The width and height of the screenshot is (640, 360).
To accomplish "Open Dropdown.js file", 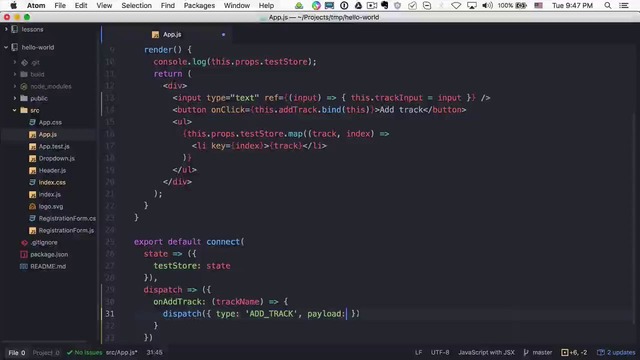I will pyautogui.click(x=57, y=158).
